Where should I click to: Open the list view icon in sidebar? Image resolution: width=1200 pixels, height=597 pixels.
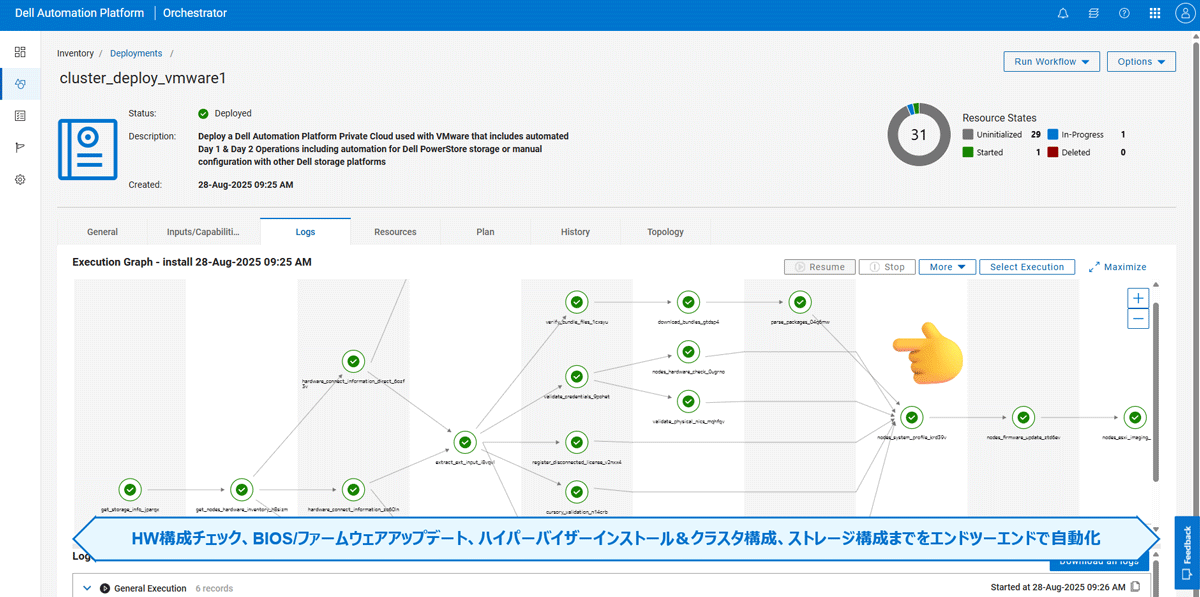pyautogui.click(x=20, y=116)
